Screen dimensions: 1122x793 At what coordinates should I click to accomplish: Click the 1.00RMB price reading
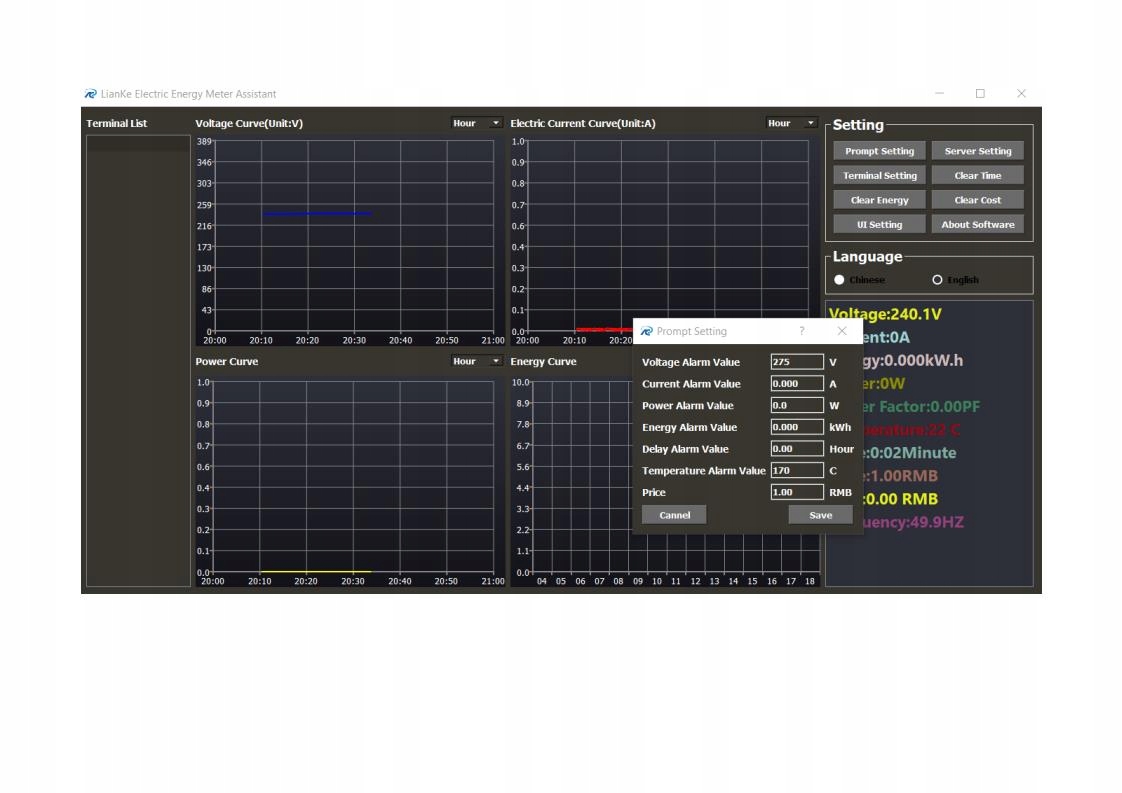902,476
